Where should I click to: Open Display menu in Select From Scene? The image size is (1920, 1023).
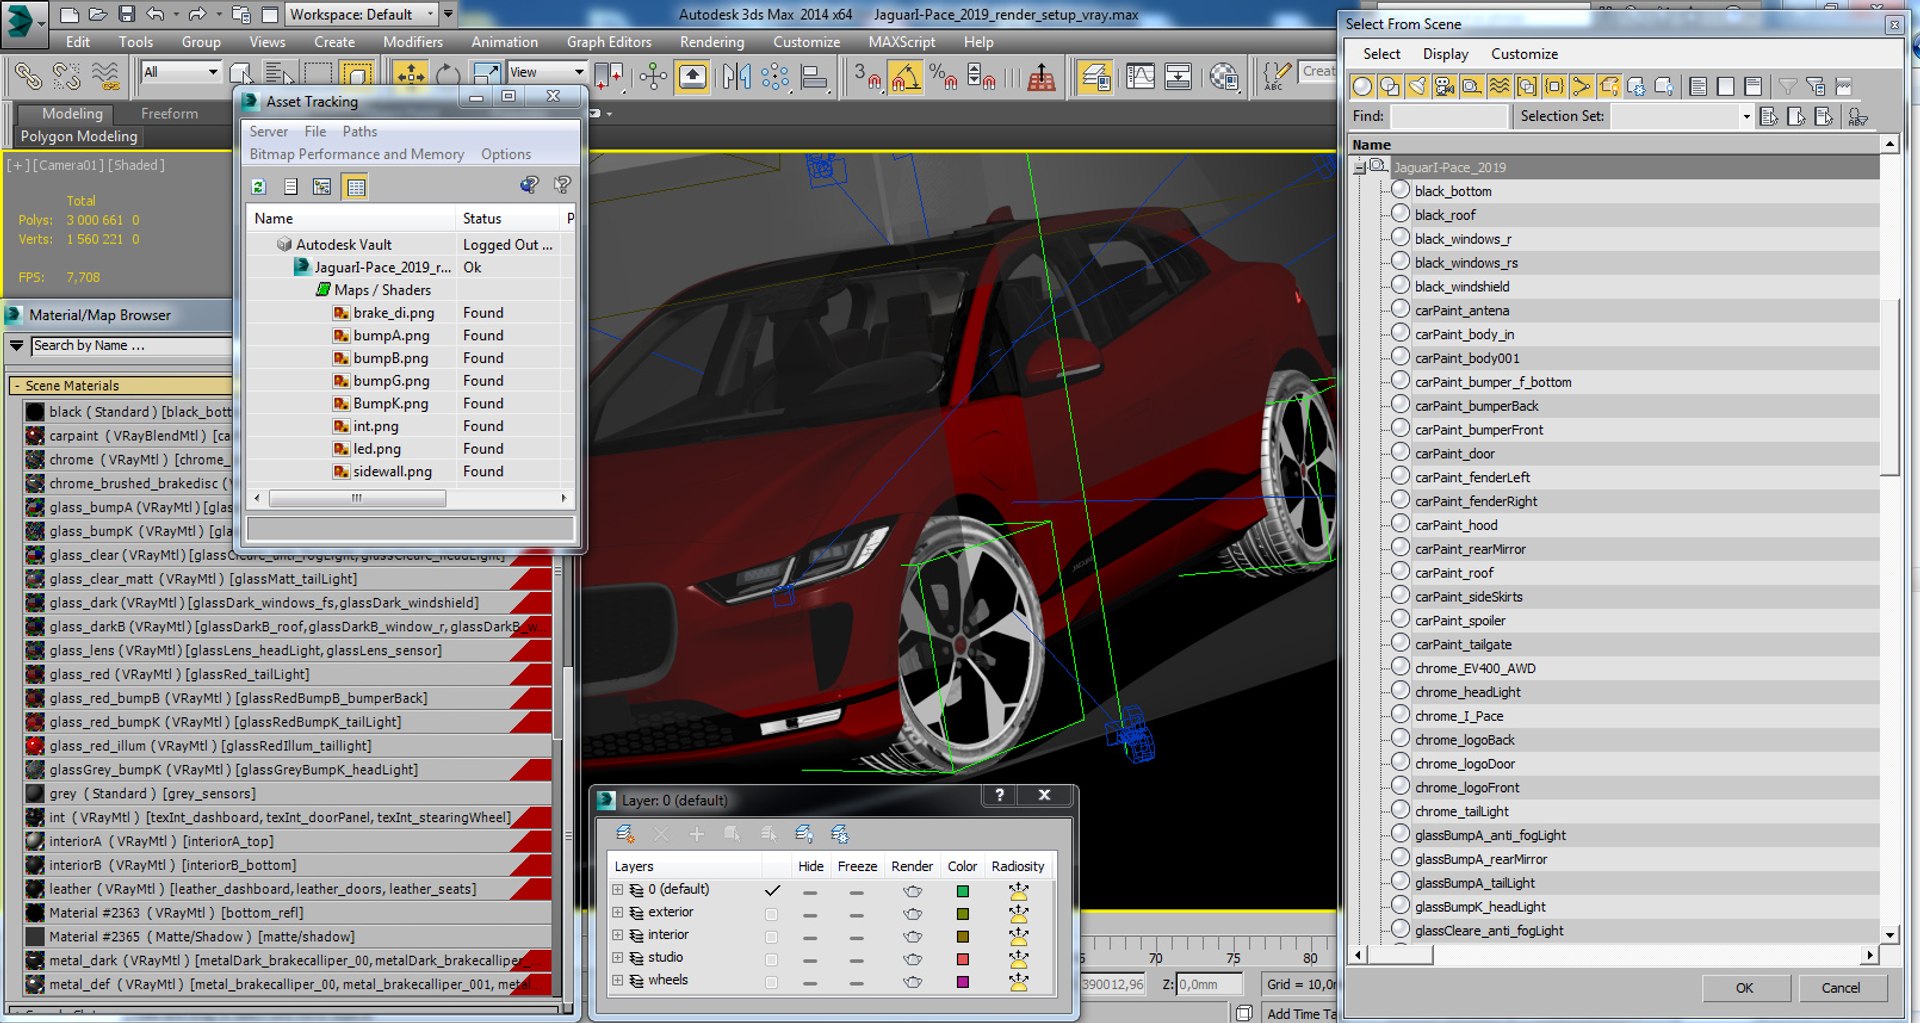[1445, 54]
